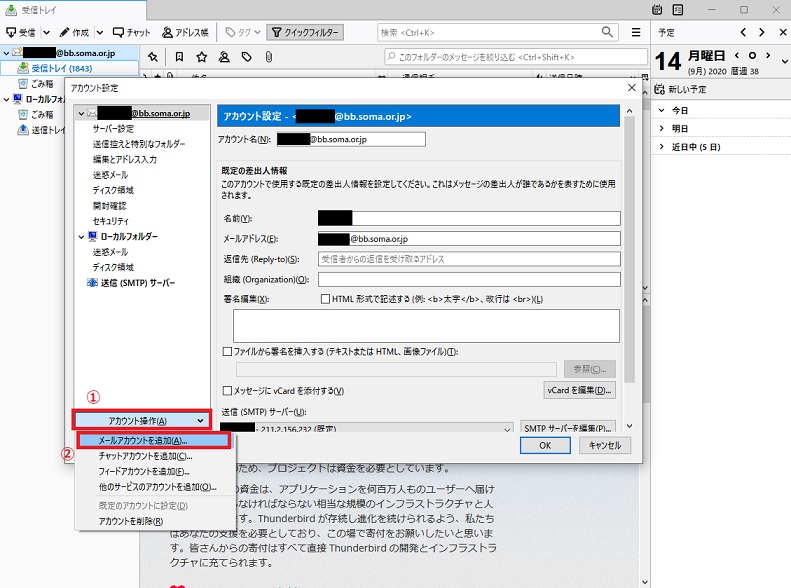
Task: Select Disk Space (ディスク領域) under mail account
Action: pos(113,190)
